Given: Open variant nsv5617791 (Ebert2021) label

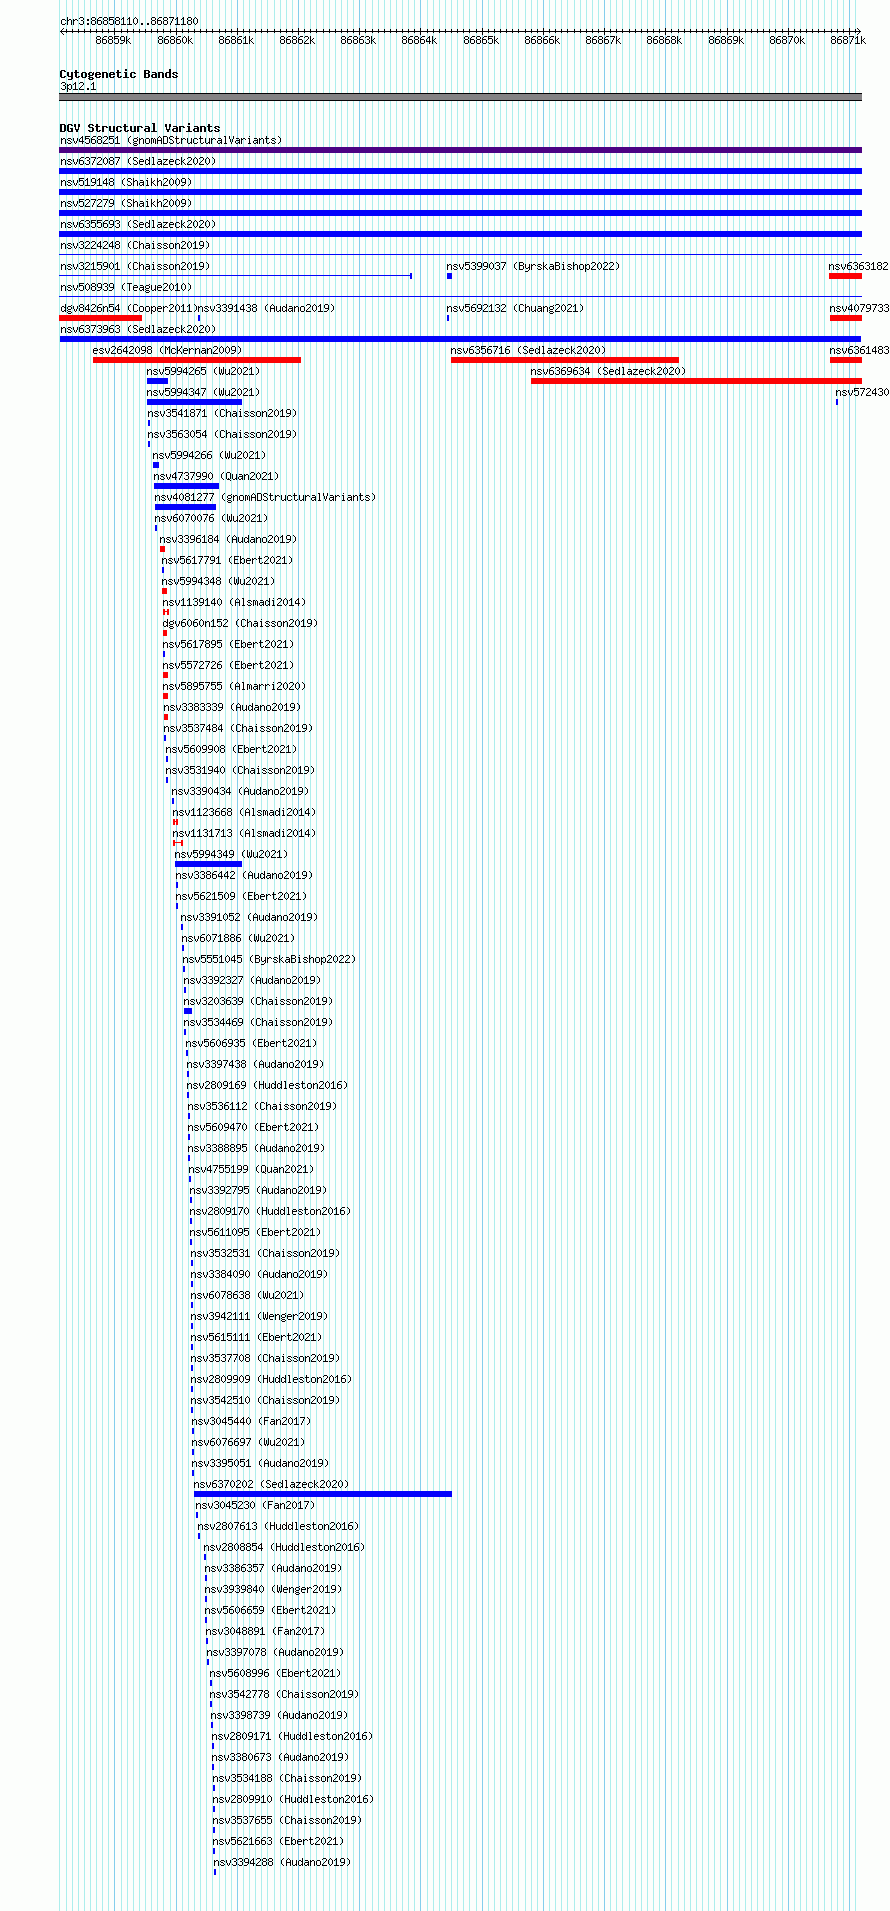Looking at the screenshot, I should tap(228, 560).
